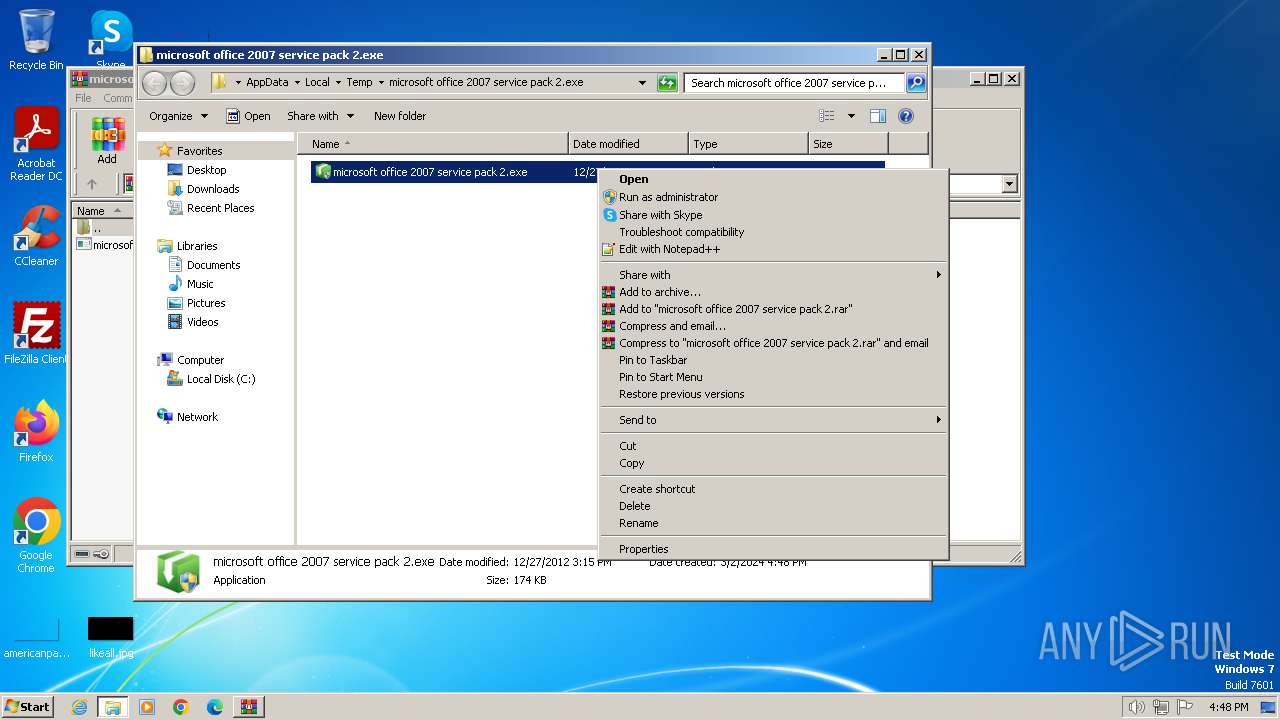The height and width of the screenshot is (720, 1280).
Task: Launch CCleaner desktop shortcut
Action: (36, 236)
